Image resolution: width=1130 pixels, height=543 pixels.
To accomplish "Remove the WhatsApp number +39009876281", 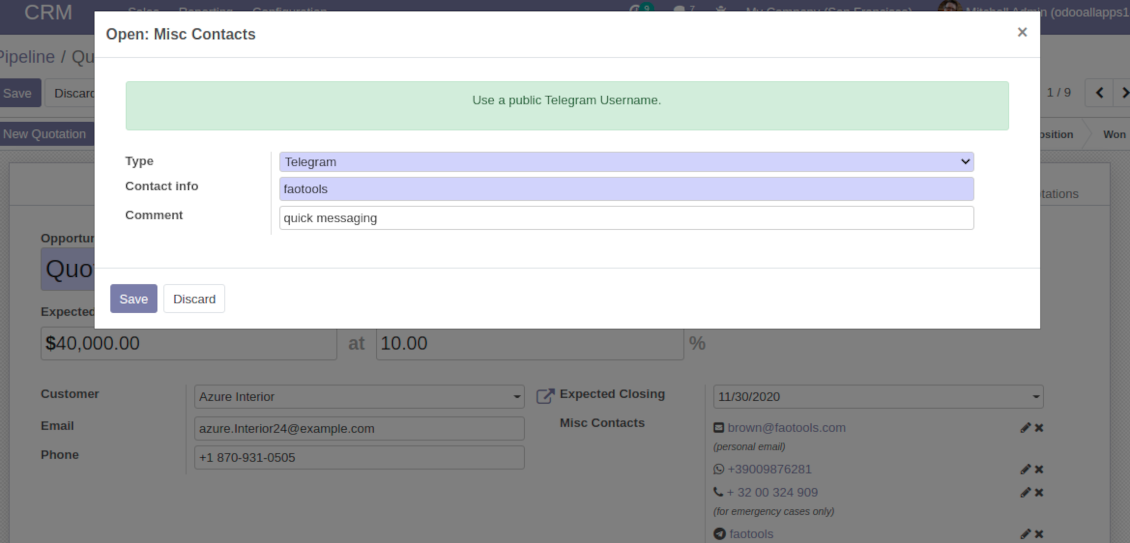I will coord(1039,469).
